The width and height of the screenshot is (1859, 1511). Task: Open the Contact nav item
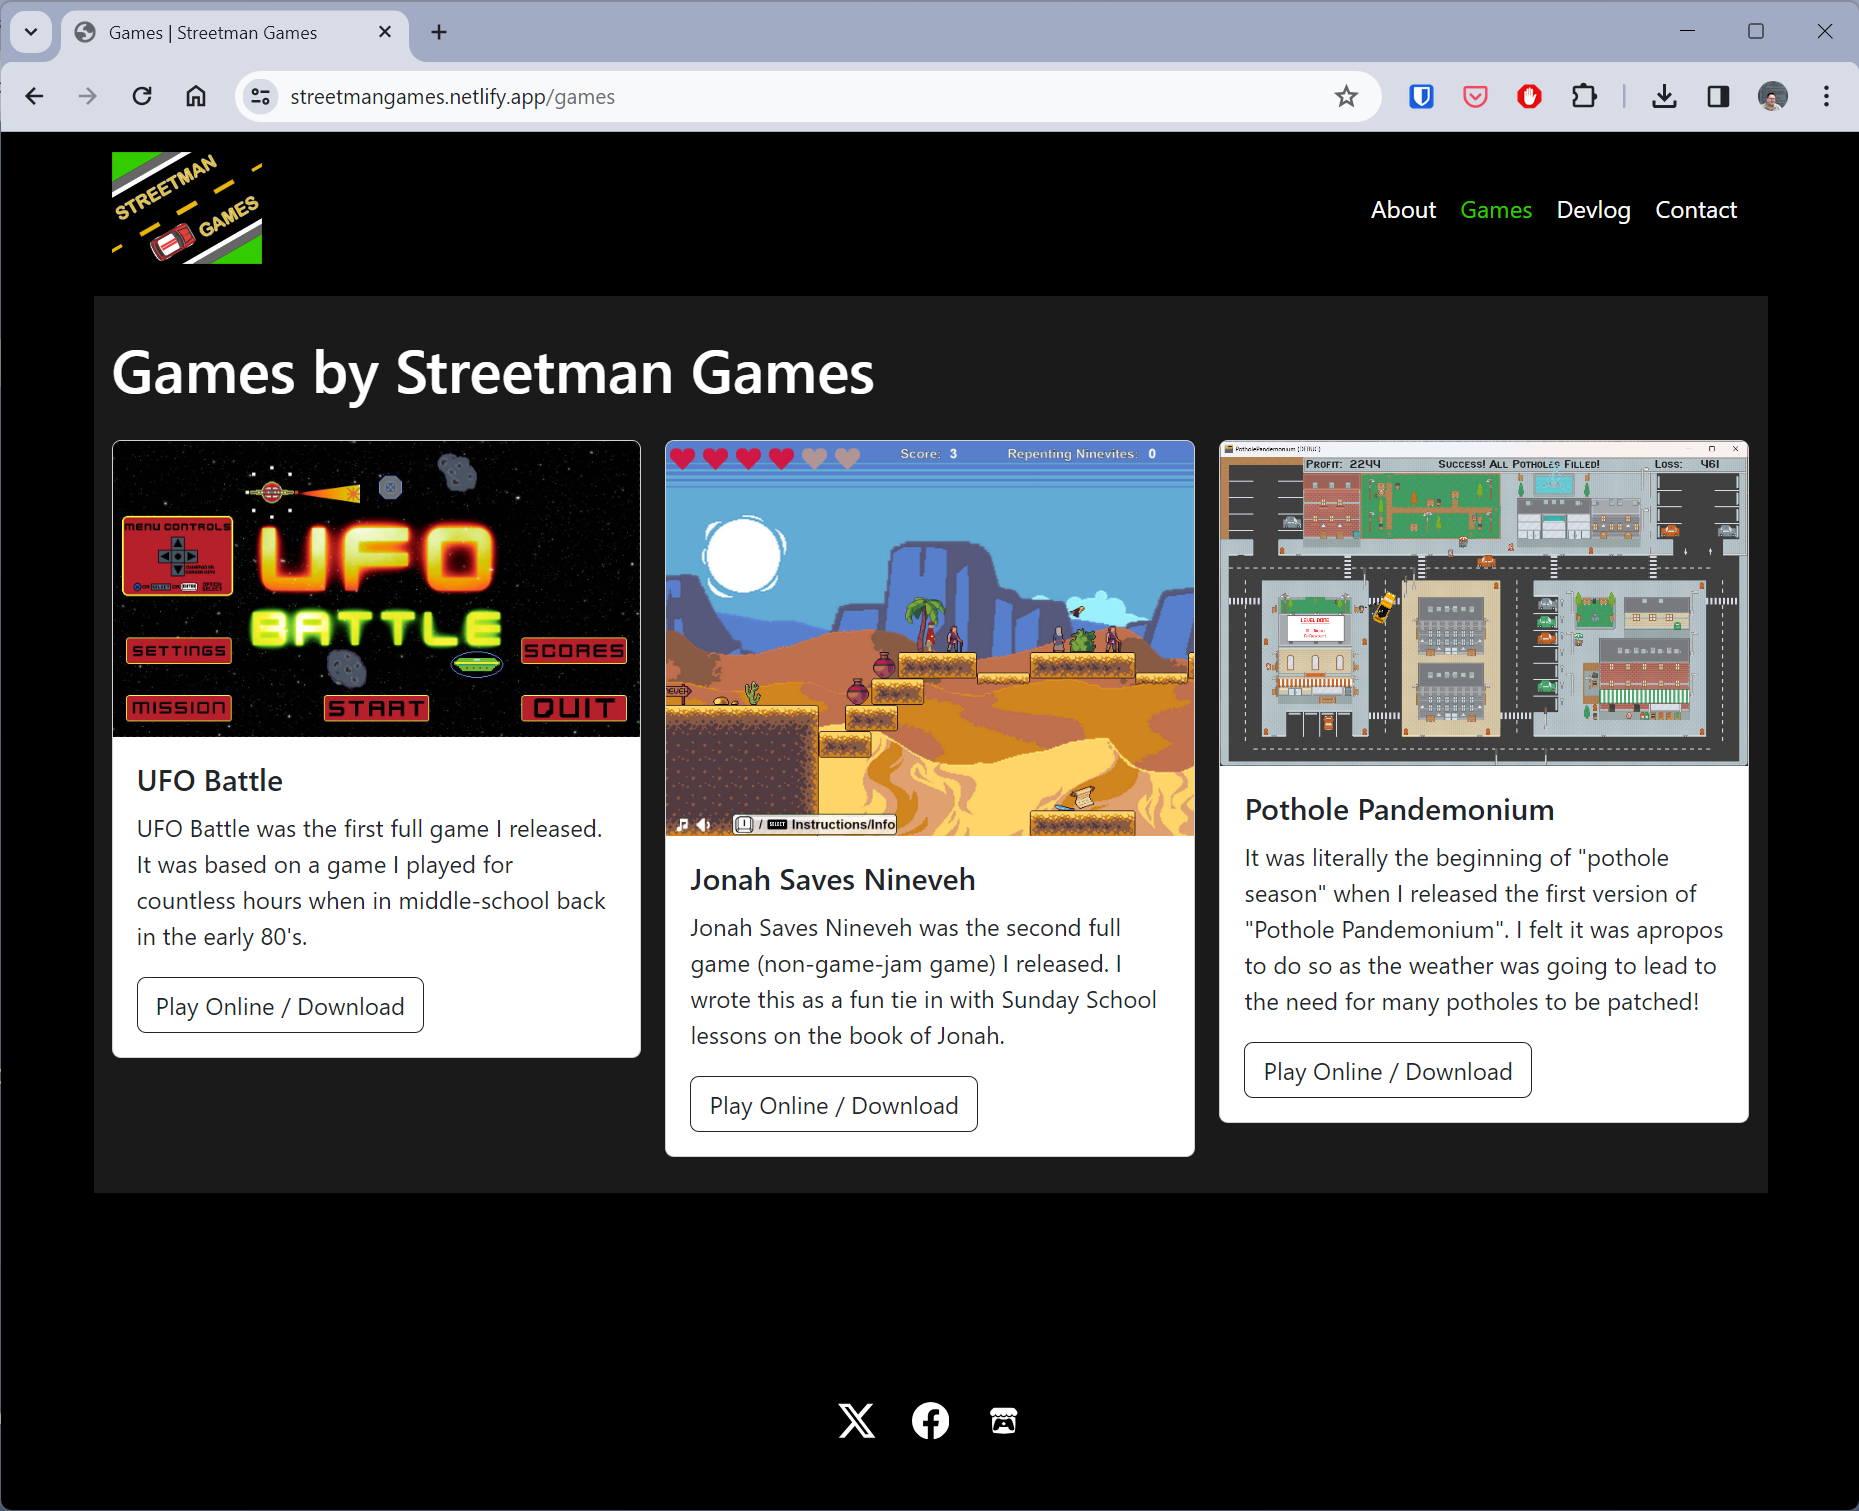1696,210
